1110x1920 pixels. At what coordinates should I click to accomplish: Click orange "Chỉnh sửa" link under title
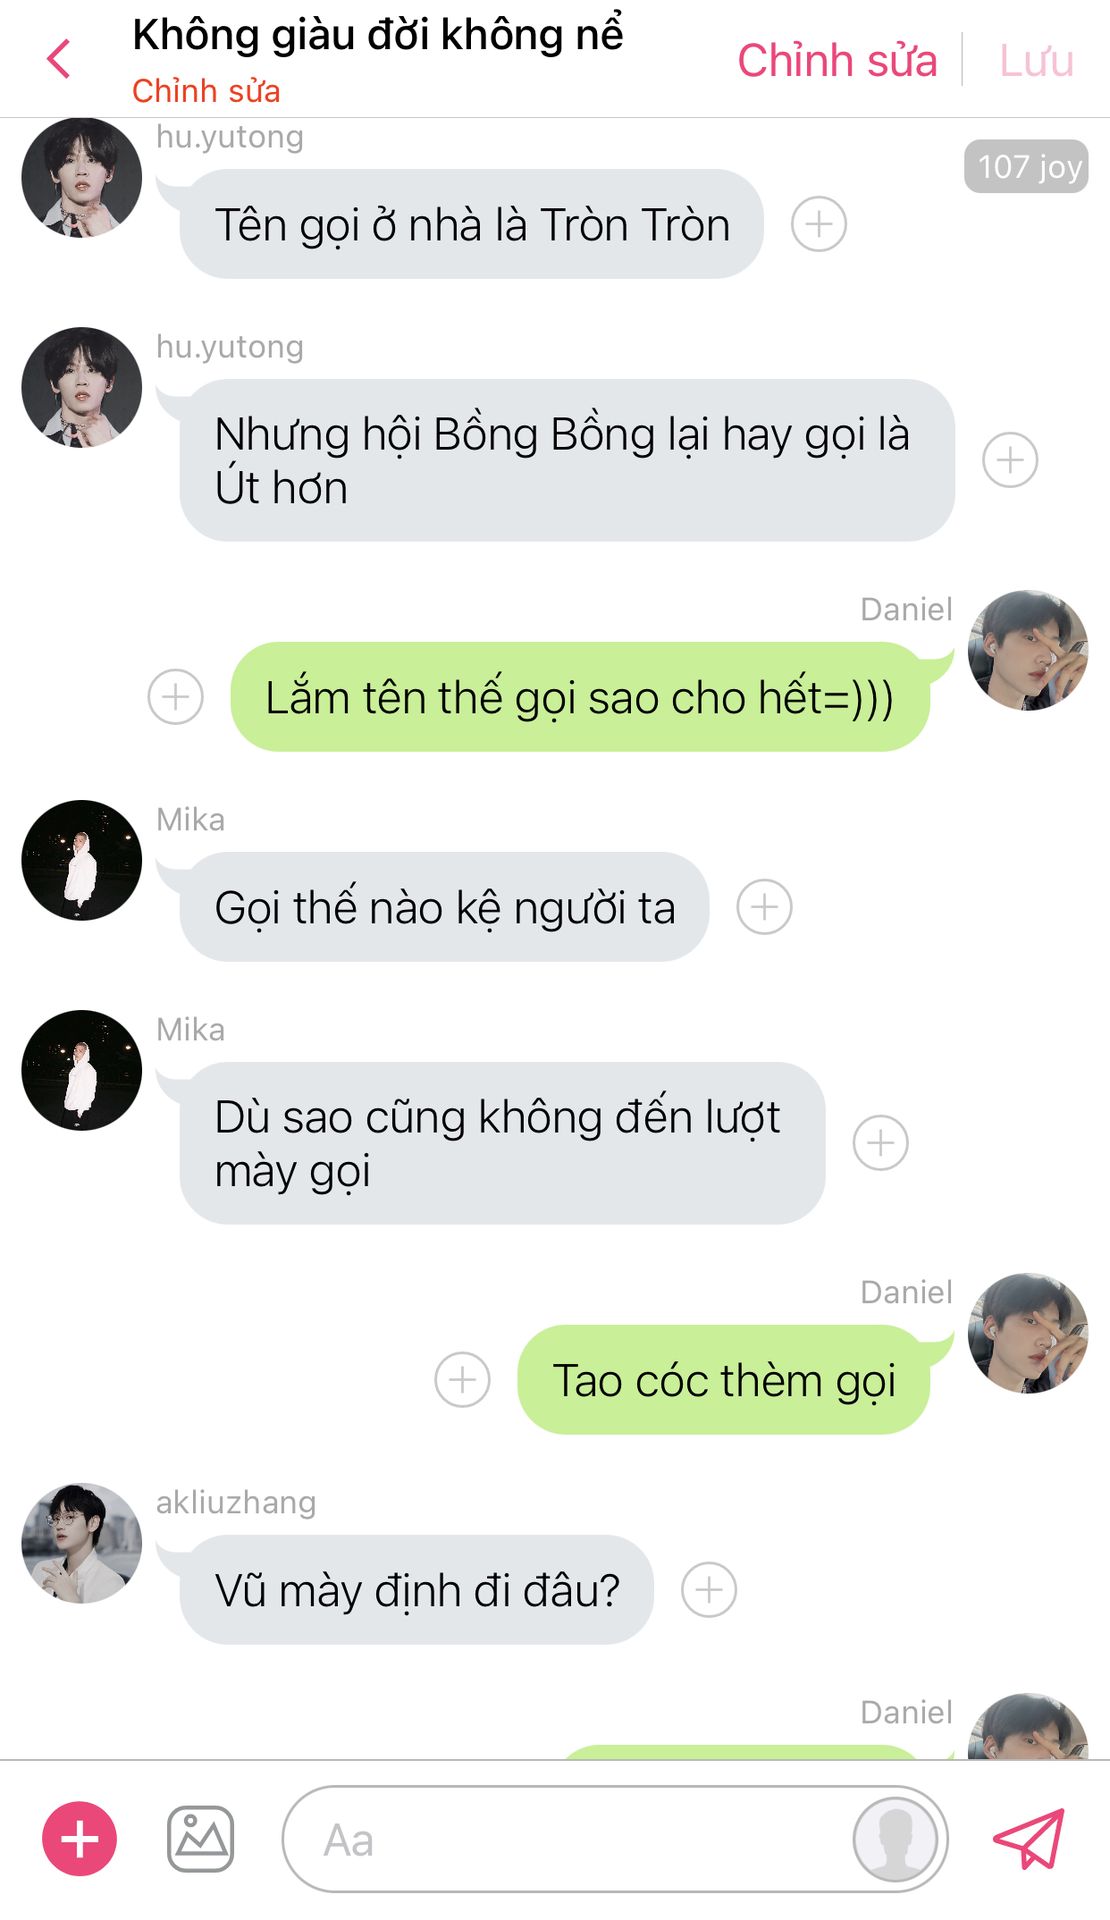[206, 91]
